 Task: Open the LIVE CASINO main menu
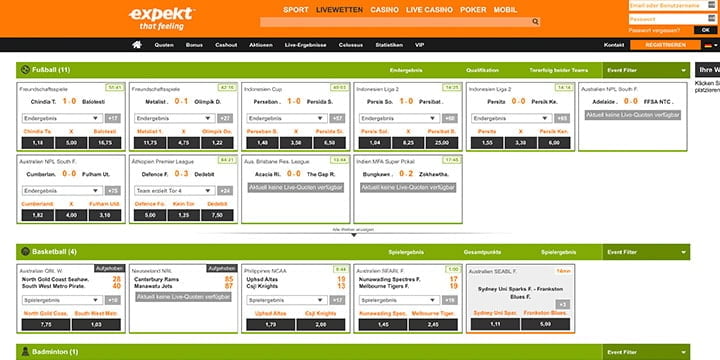tap(429, 10)
